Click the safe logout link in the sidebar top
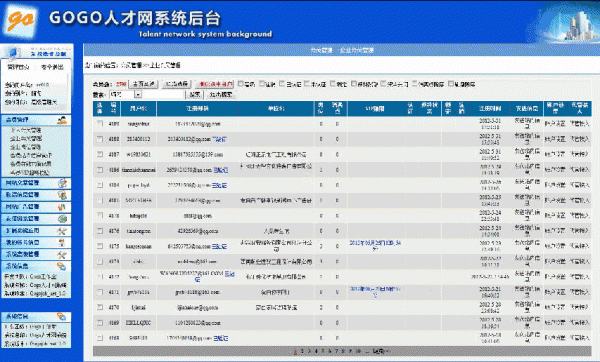The image size is (600, 362). coord(52,67)
